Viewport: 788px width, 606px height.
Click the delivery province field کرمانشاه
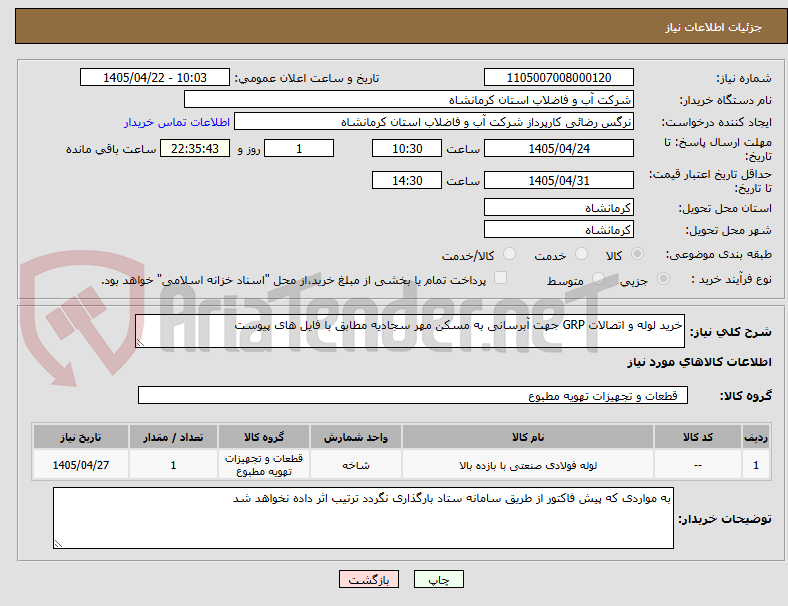[x=558, y=208]
